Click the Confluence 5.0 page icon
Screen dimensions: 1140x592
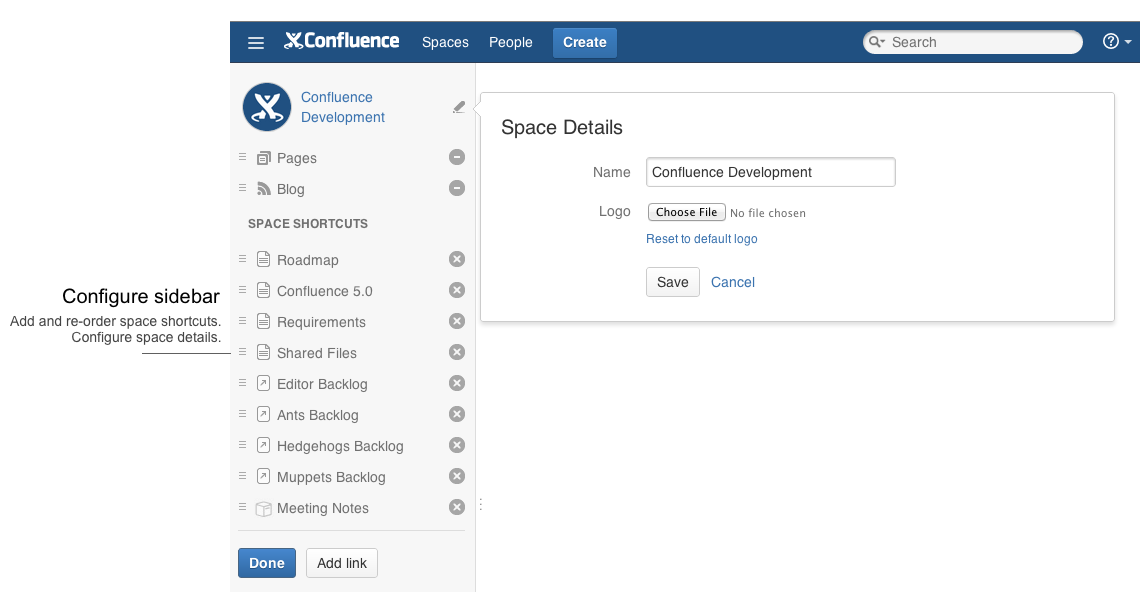pyautogui.click(x=264, y=290)
